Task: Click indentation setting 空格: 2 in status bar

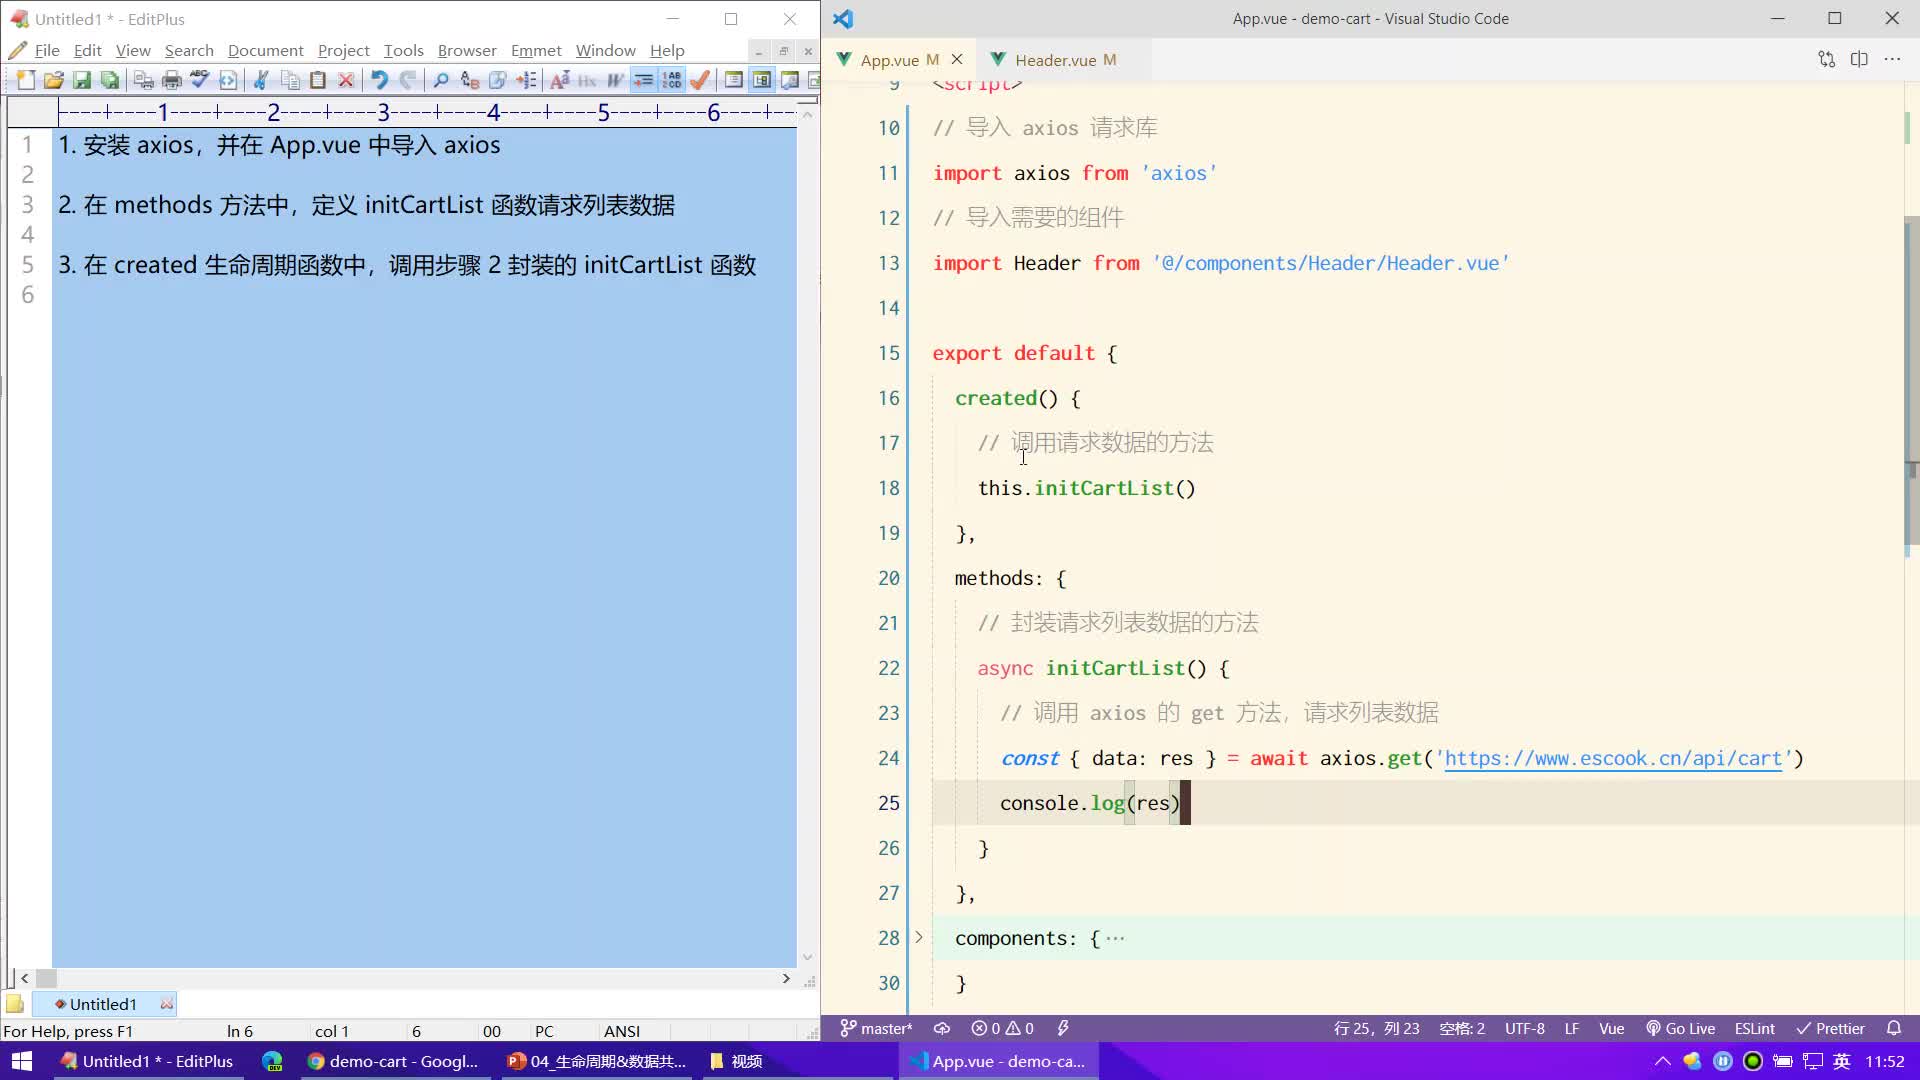Action: 1462,1028
